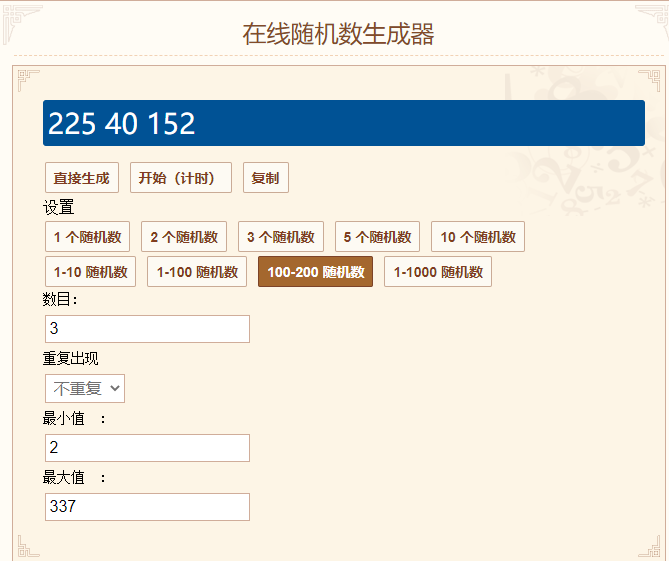669x561 pixels.
Task: Select 2 个随机数 preset
Action: (x=184, y=236)
